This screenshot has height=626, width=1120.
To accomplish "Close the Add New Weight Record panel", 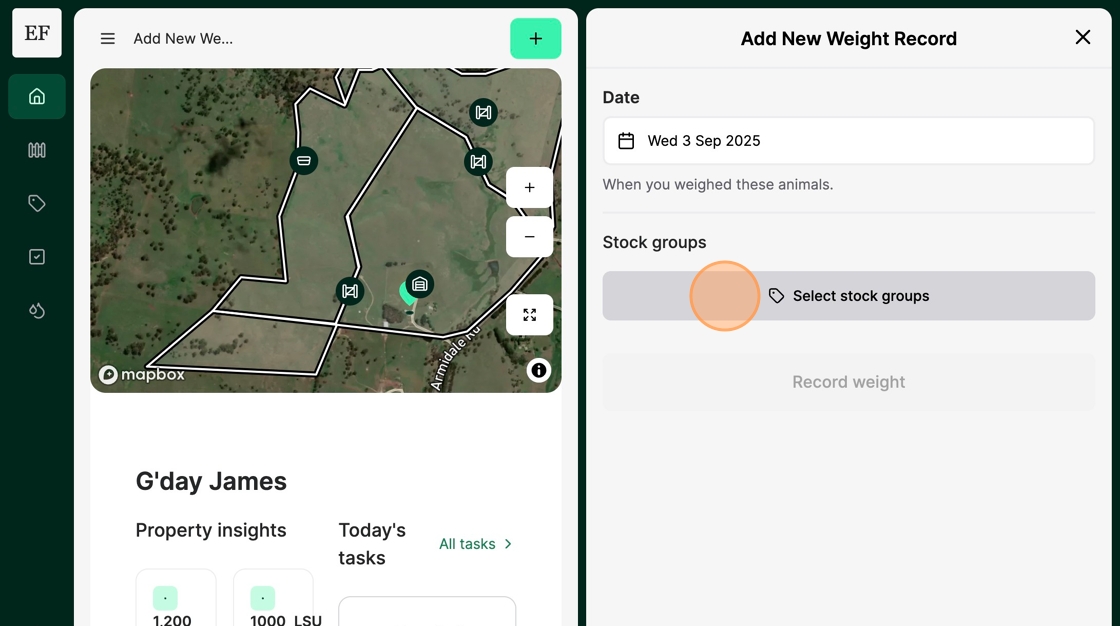I will [x=1083, y=37].
